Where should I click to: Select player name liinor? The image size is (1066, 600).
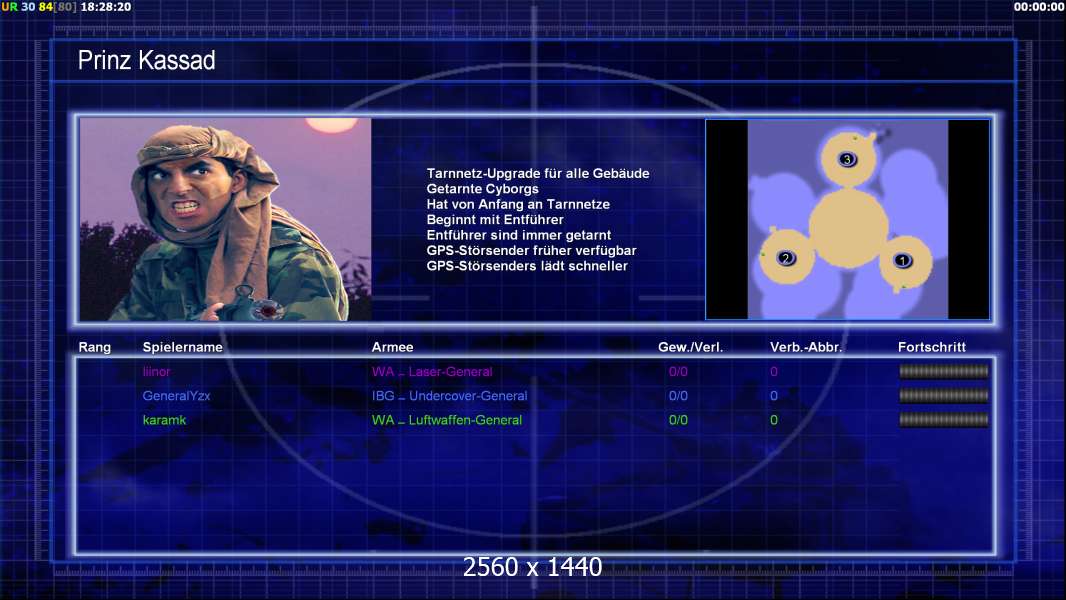point(156,372)
